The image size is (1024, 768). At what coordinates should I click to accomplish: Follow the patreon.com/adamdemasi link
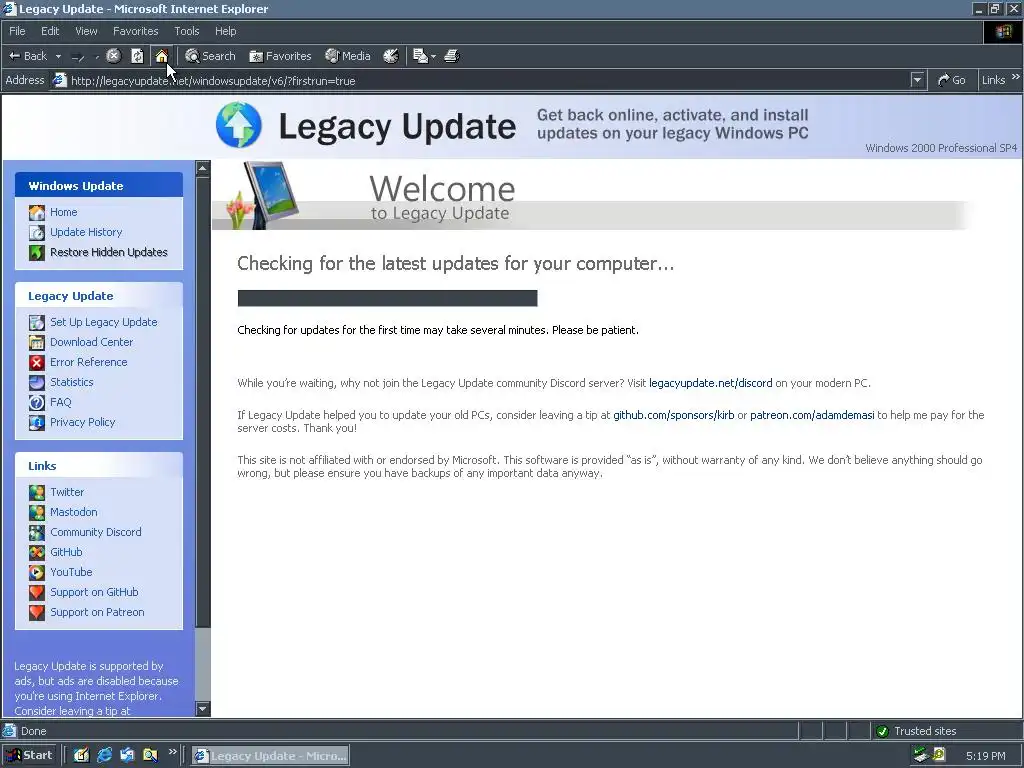pos(812,415)
